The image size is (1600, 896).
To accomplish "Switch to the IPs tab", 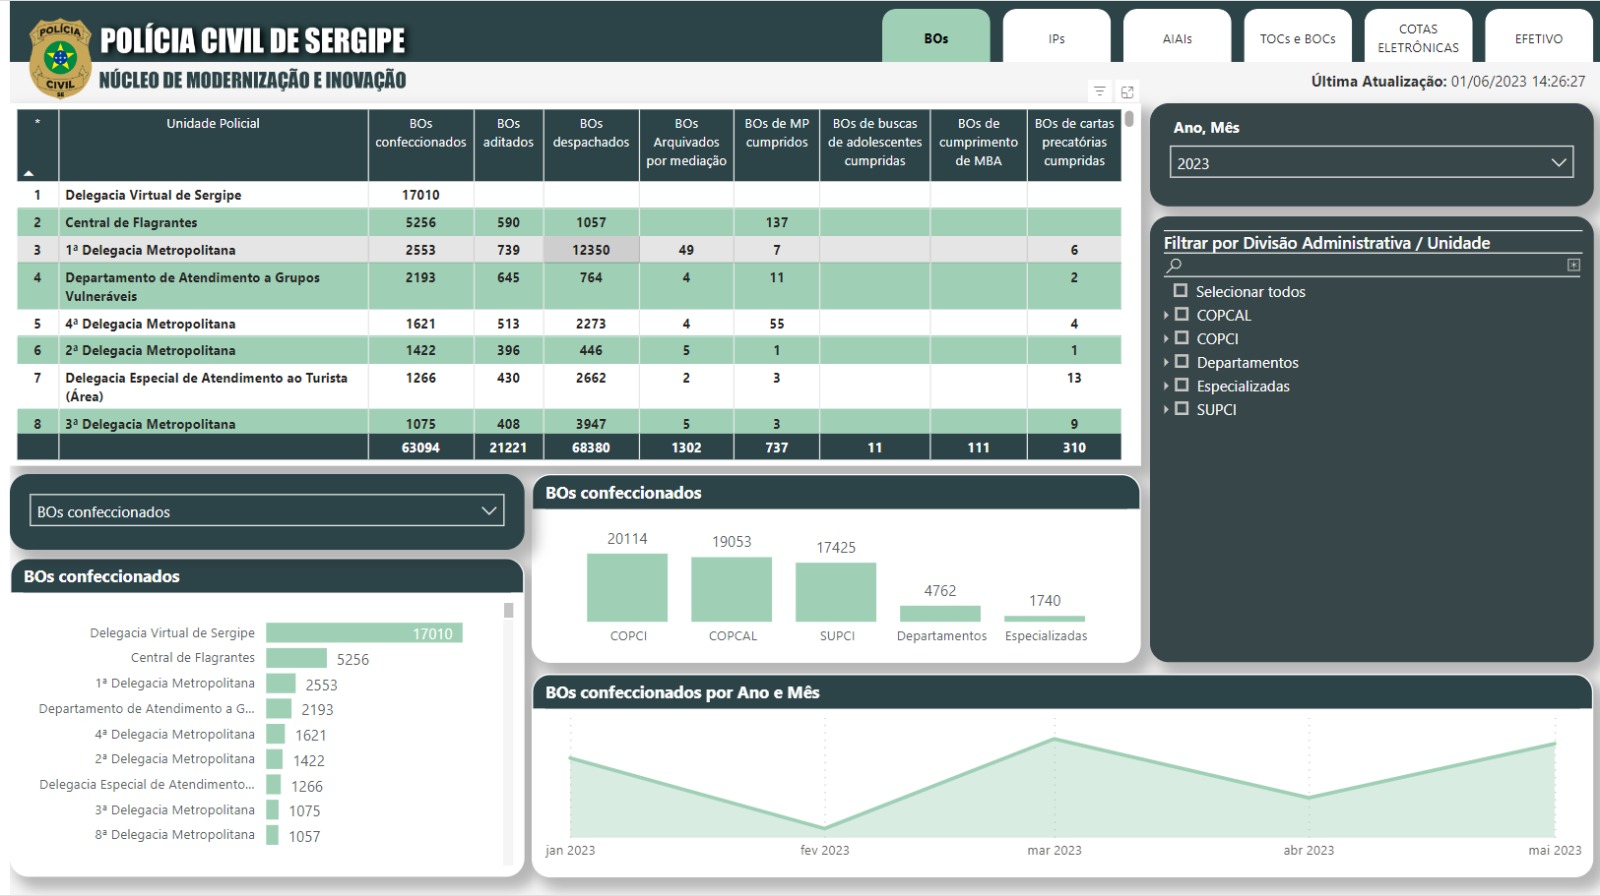I will [x=1056, y=38].
